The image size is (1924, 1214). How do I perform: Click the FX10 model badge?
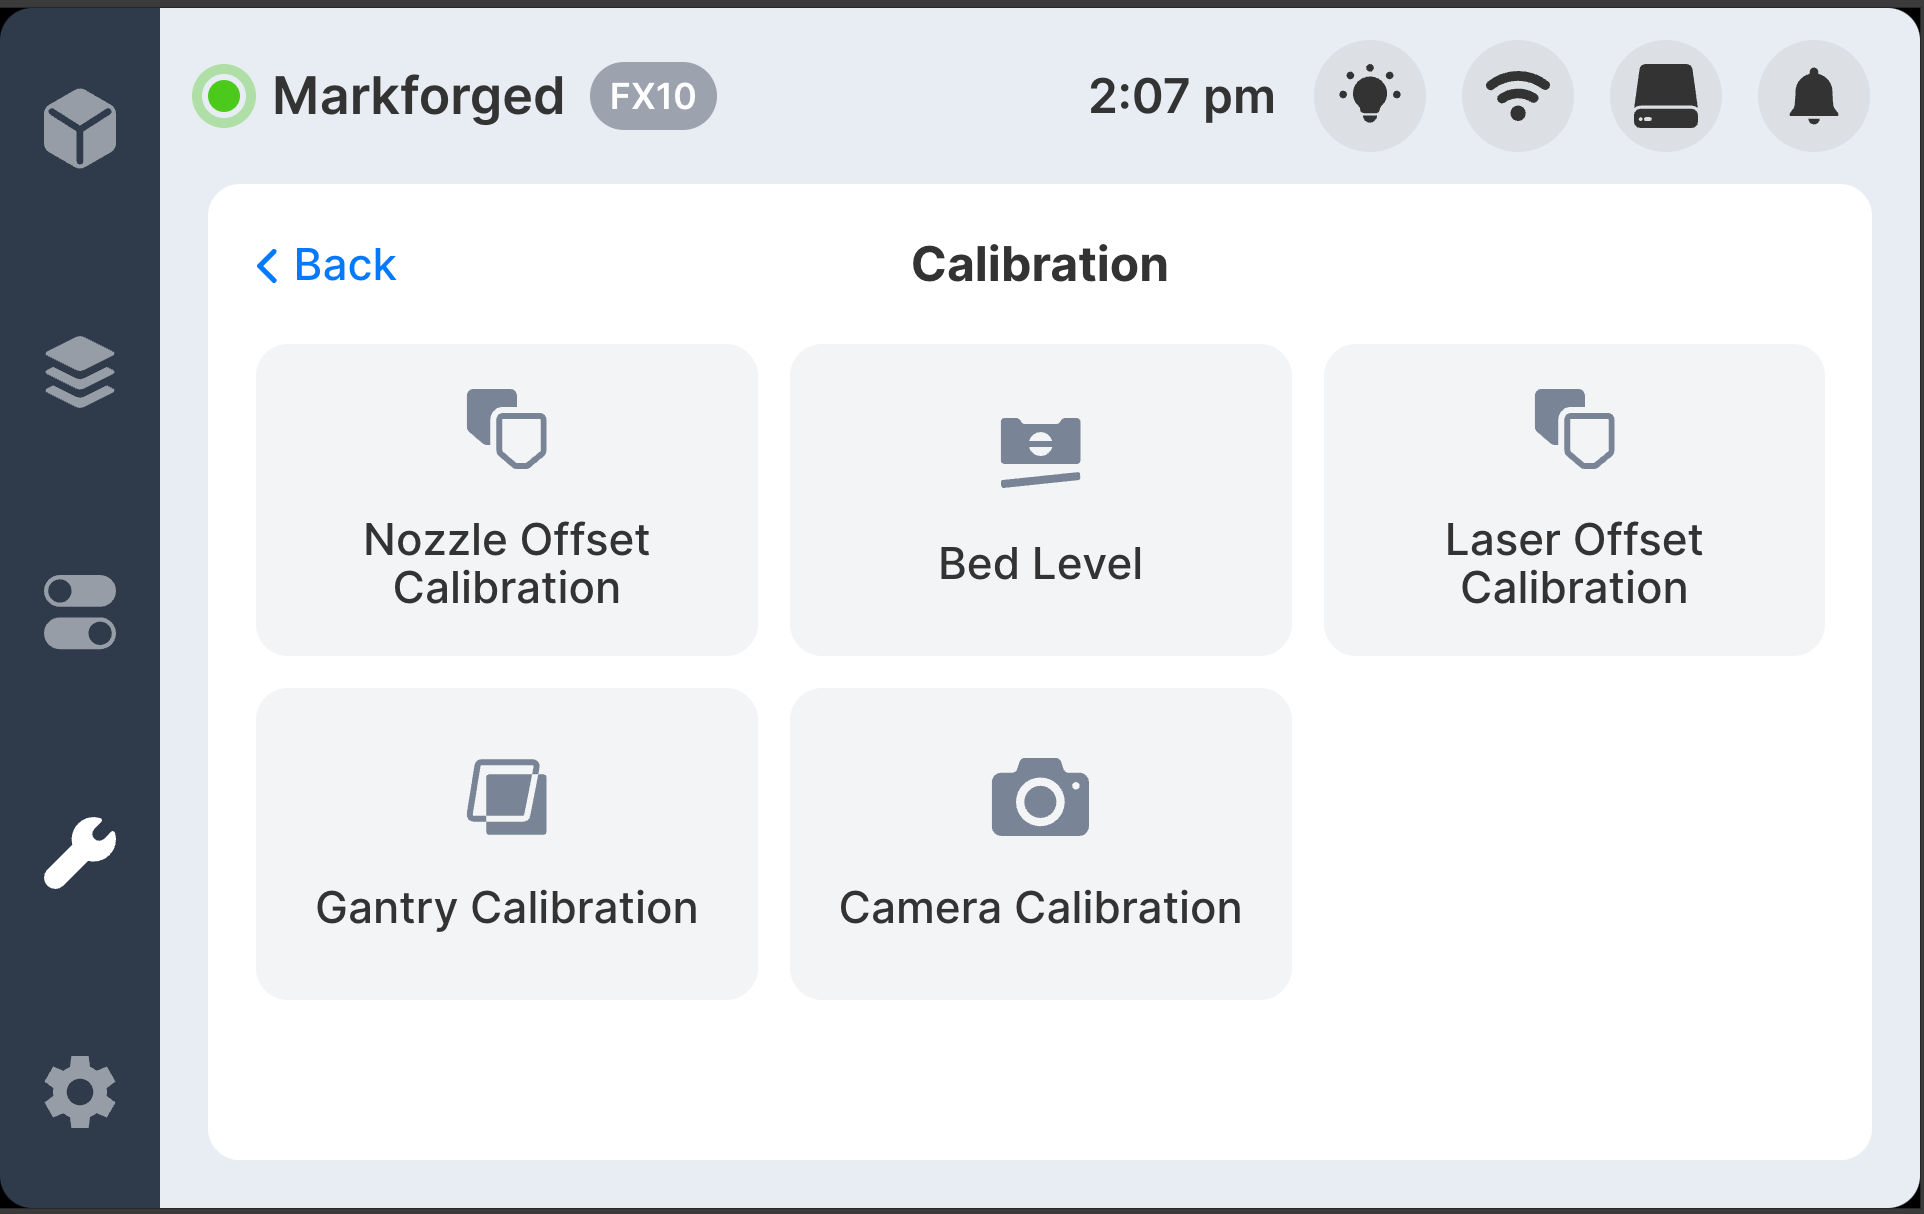652,95
